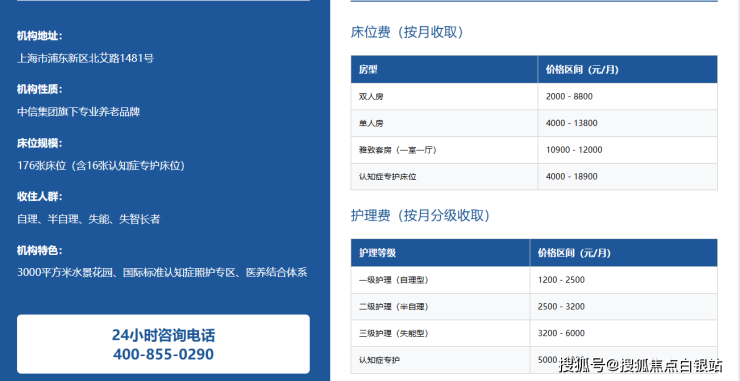
Task: Click the 护理费（按月分级收取）heading
Action: tap(420, 216)
